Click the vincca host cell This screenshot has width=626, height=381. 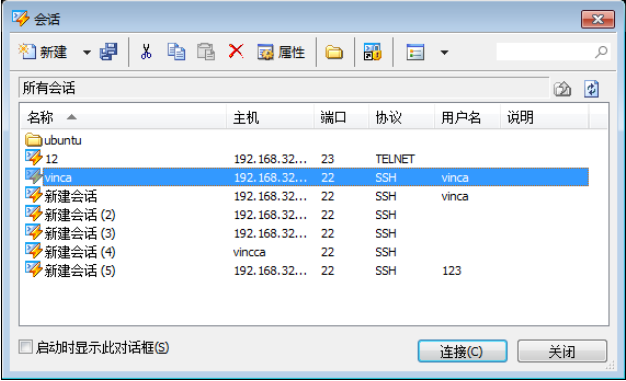[249, 252]
